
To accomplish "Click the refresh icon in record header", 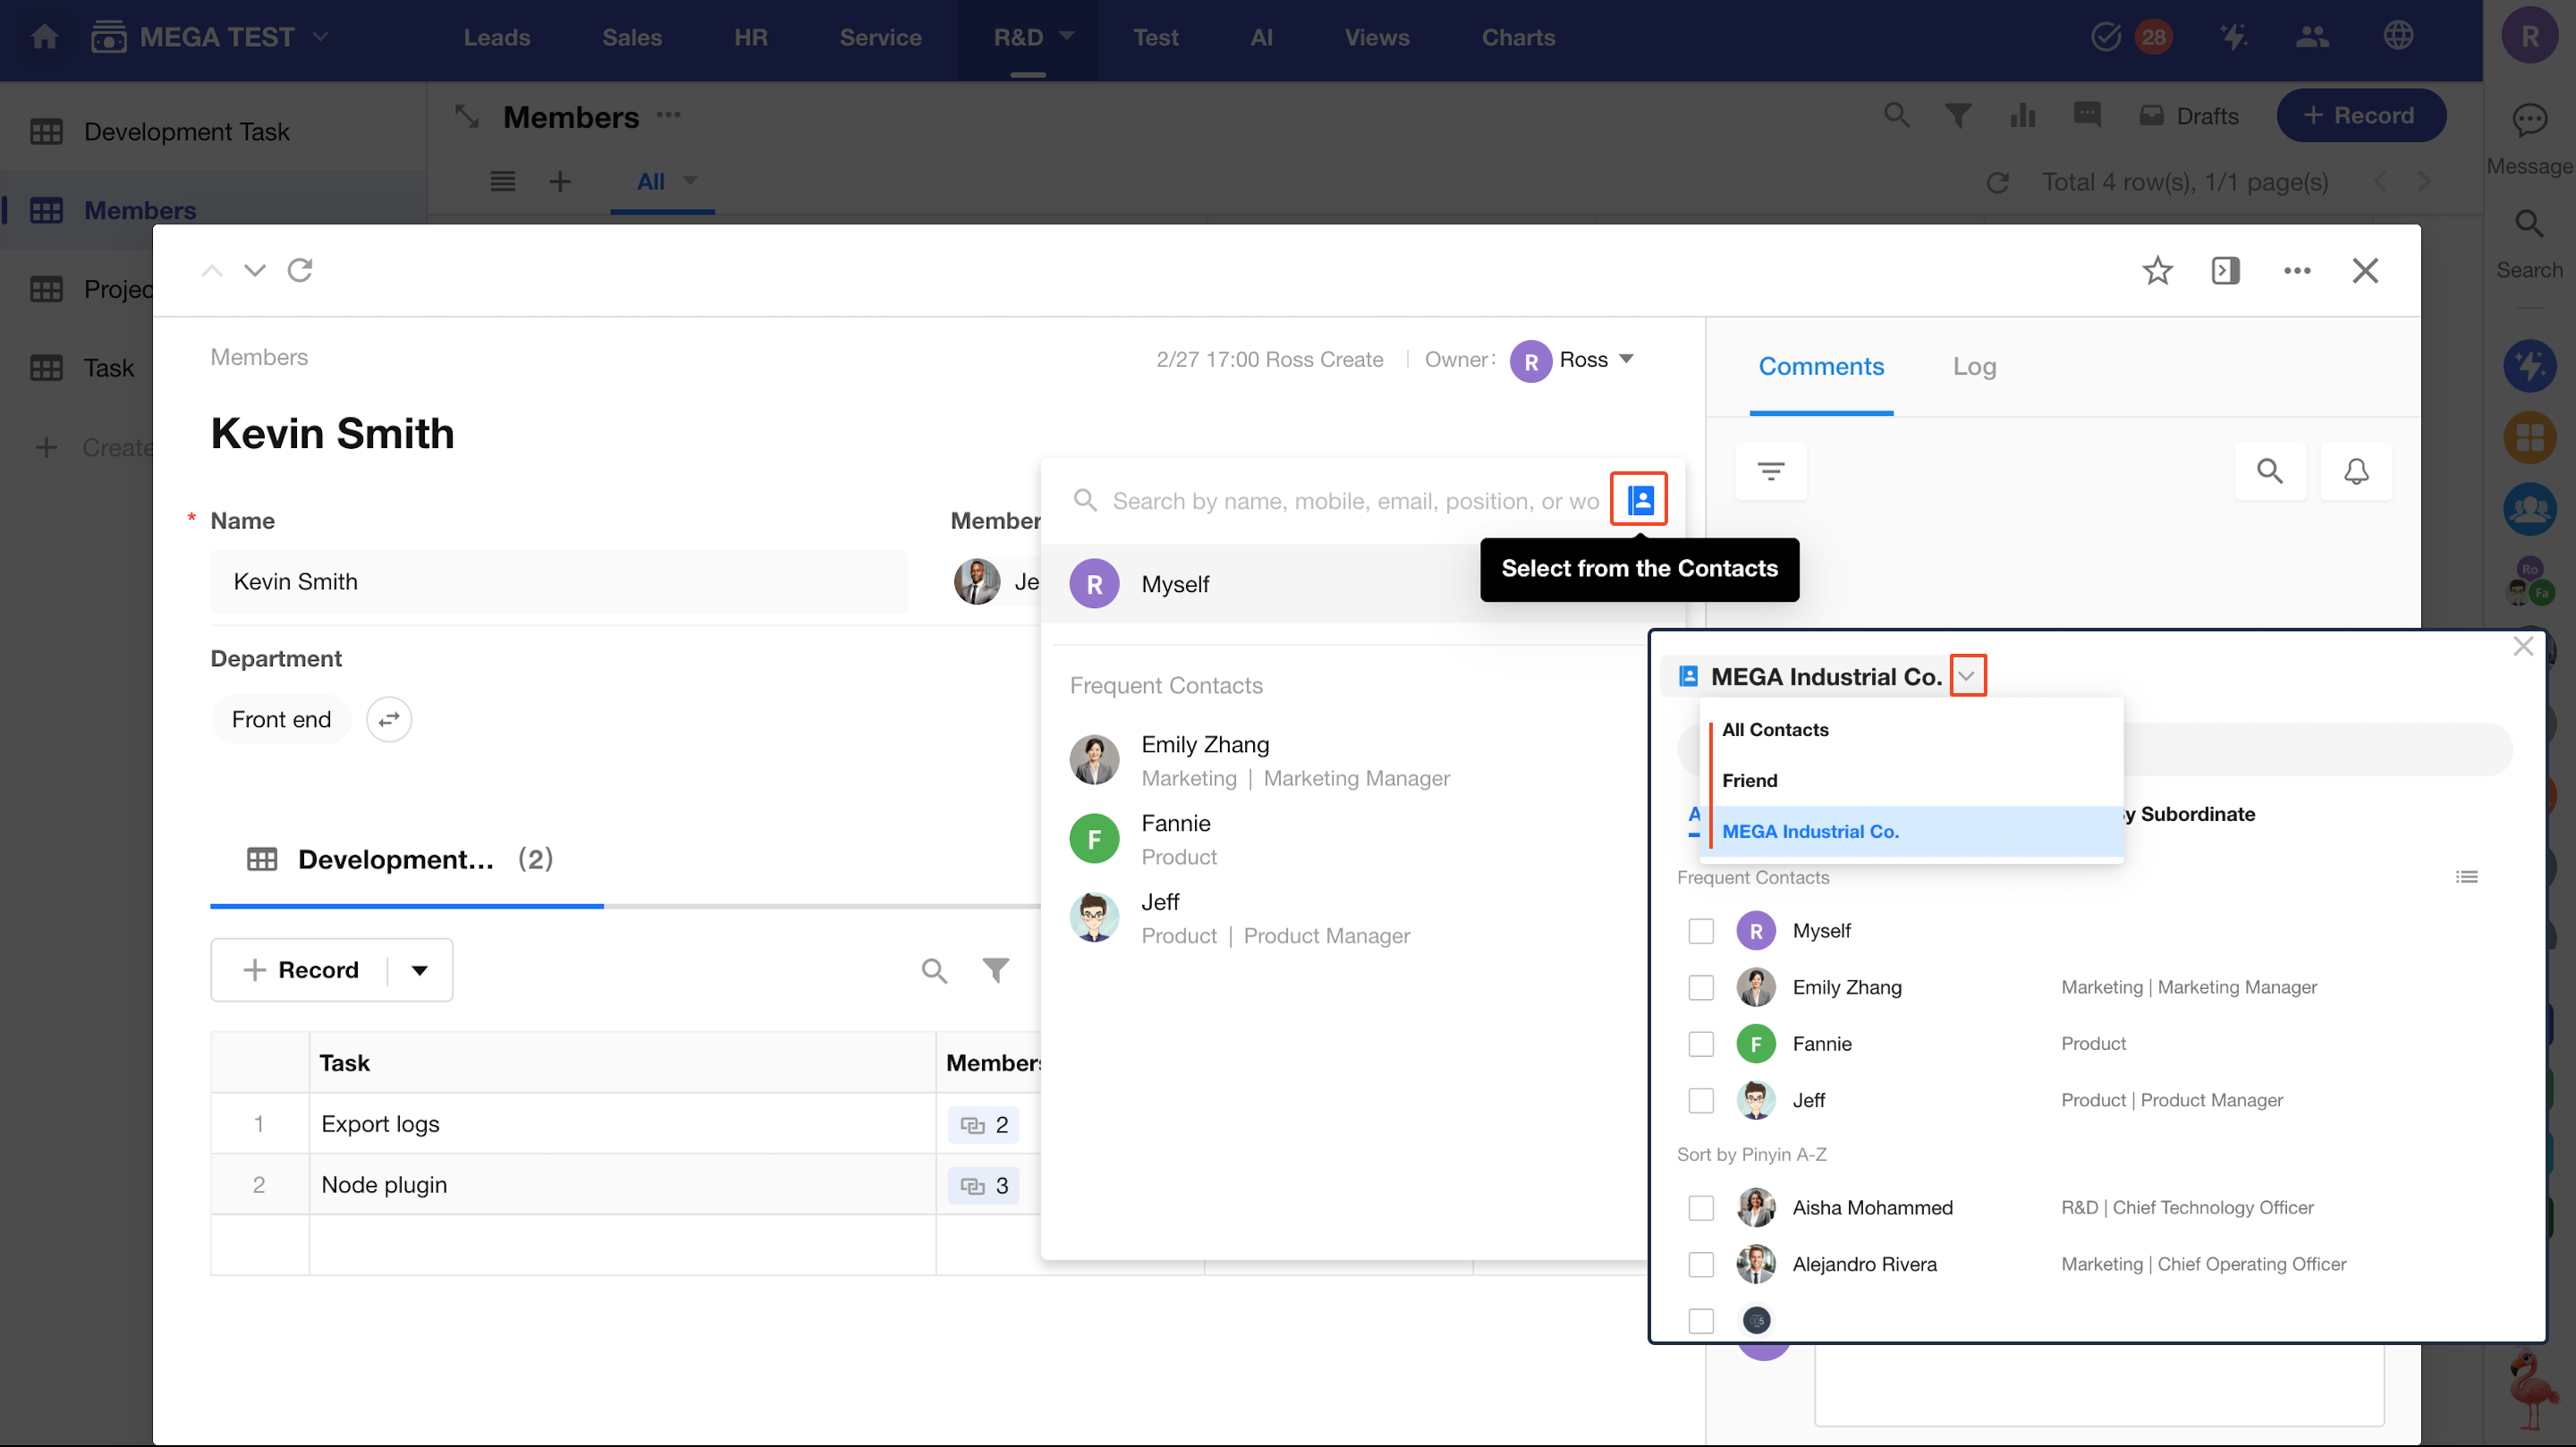I will [x=300, y=270].
